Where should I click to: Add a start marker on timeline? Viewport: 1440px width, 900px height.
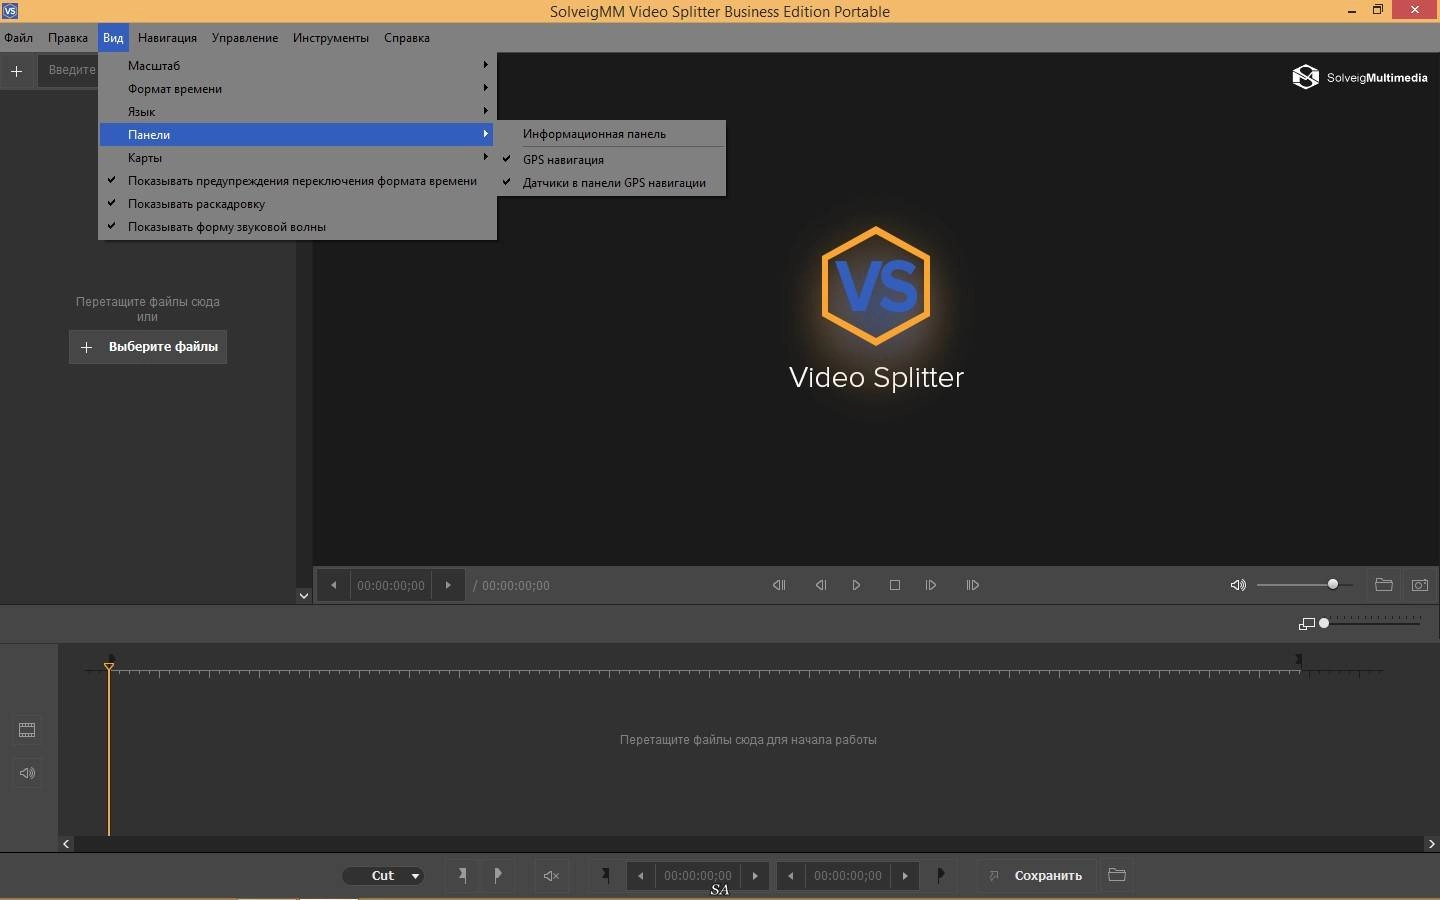pyautogui.click(x=462, y=875)
